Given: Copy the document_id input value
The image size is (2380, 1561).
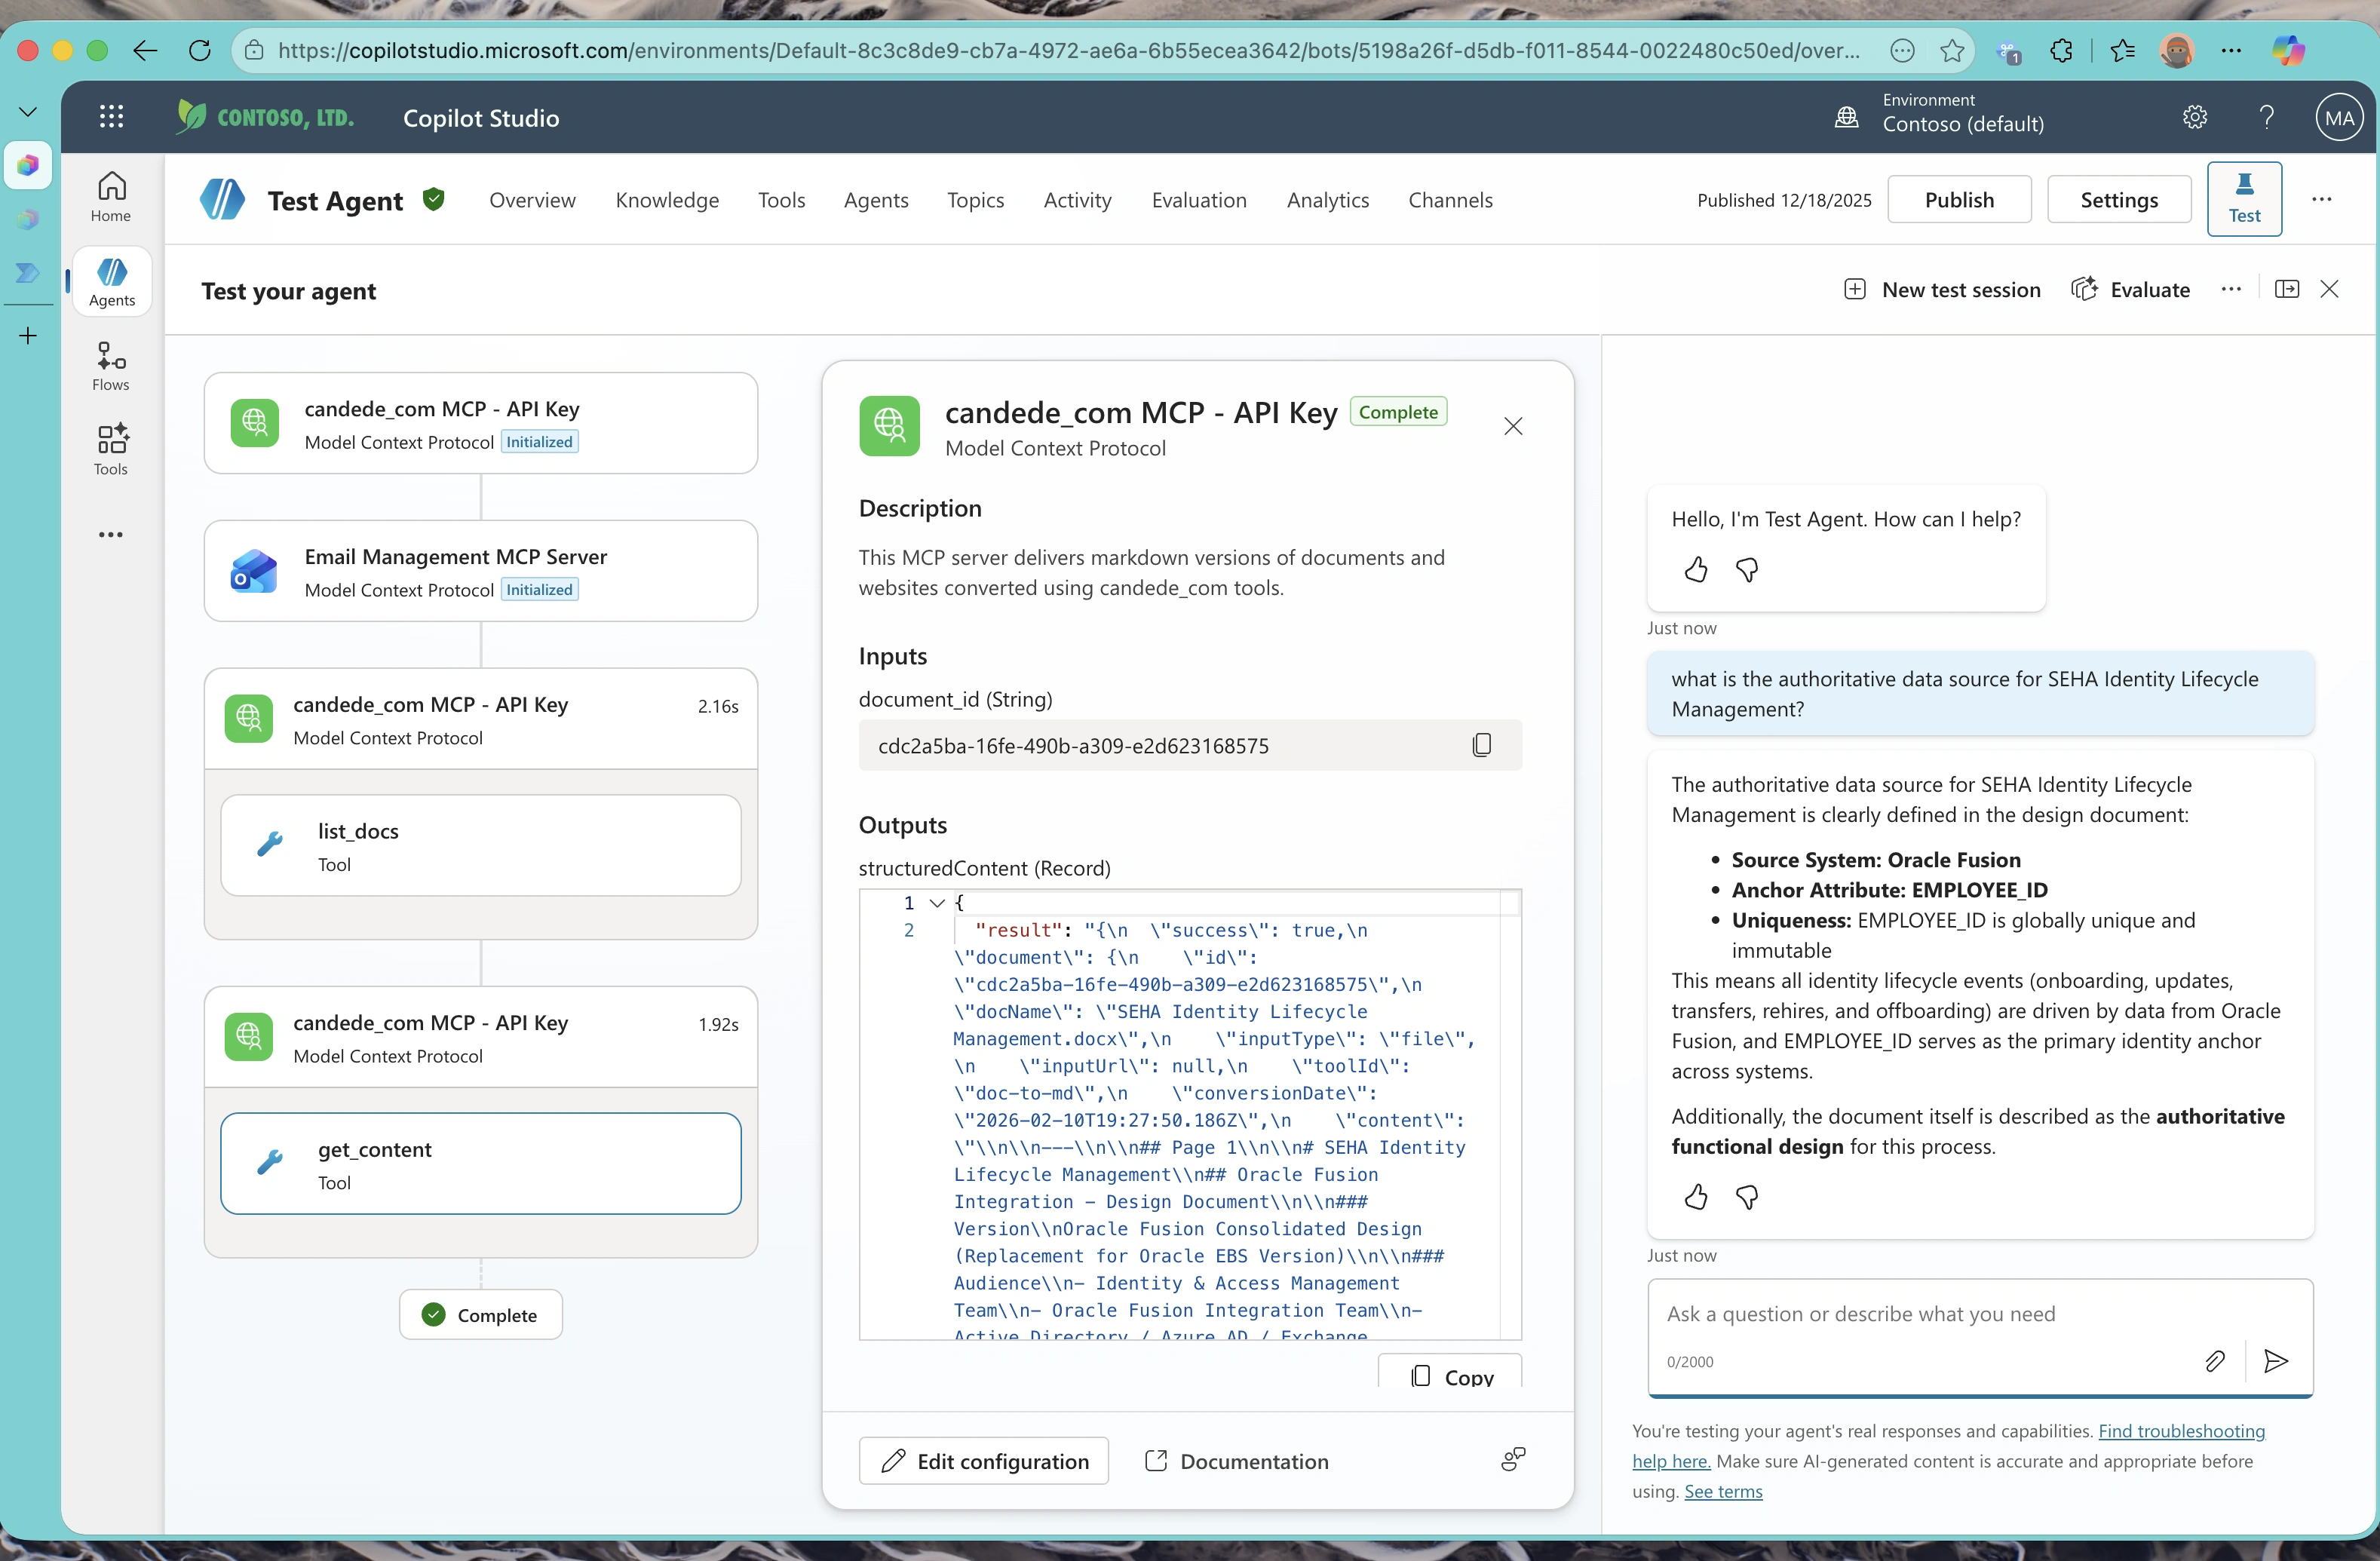Looking at the screenshot, I should [1481, 745].
